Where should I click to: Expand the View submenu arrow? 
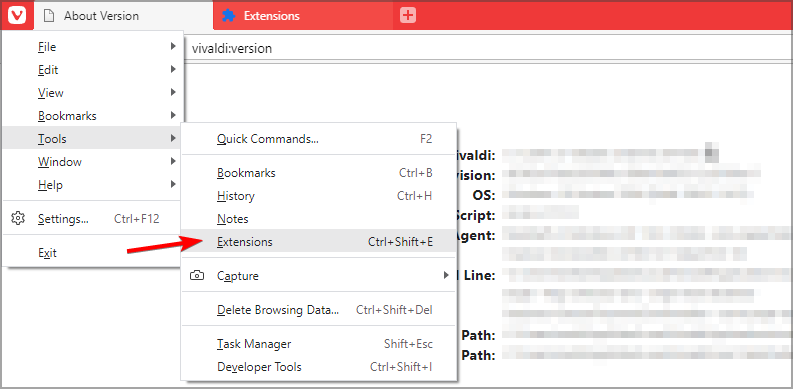tap(173, 92)
